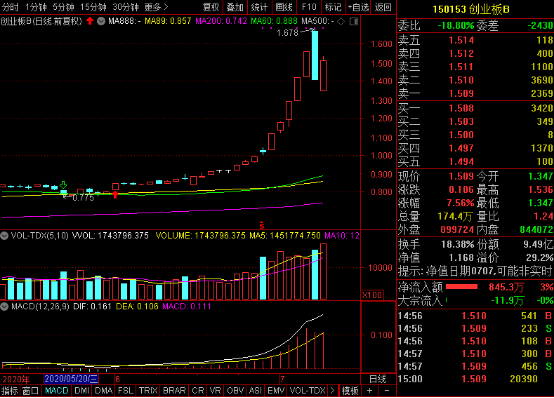Click the 画线 drawing tools button
Image resolution: width=554 pixels, height=398 pixels.
pyautogui.click(x=284, y=7)
